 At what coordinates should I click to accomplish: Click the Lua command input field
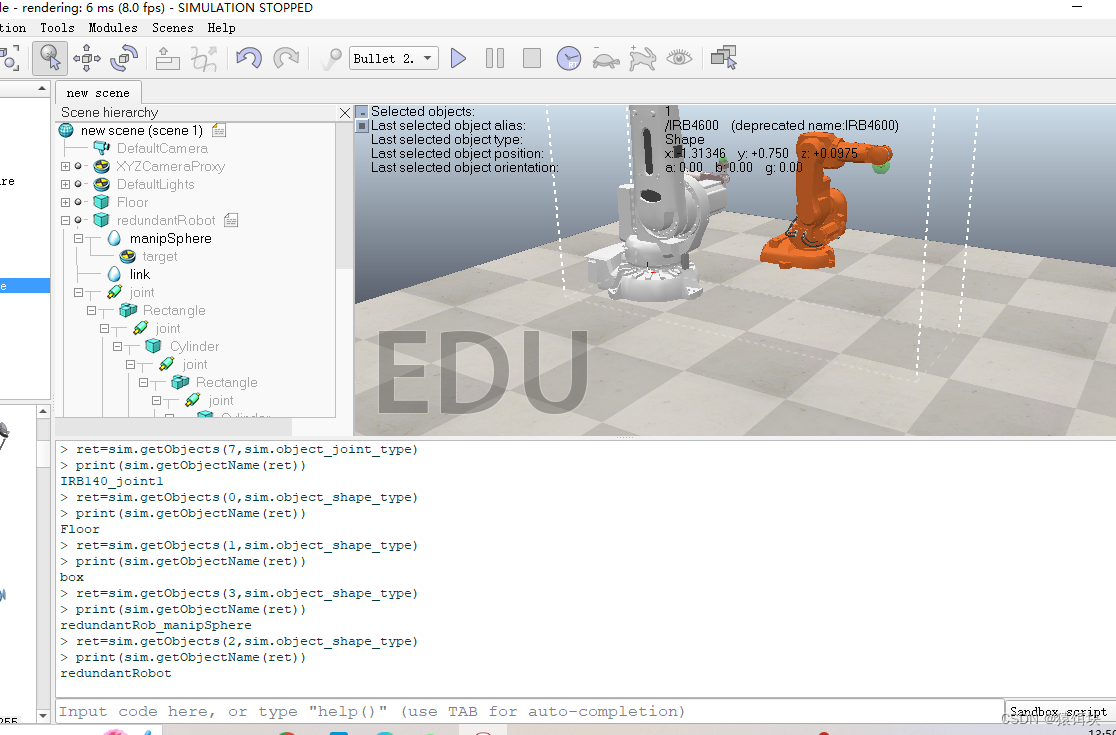pyautogui.click(x=530, y=712)
